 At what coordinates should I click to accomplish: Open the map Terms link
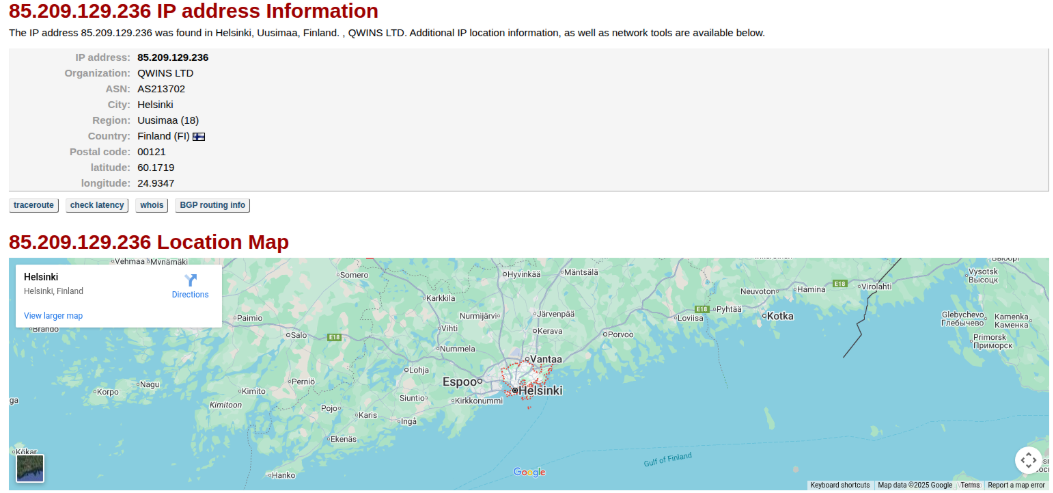point(970,485)
